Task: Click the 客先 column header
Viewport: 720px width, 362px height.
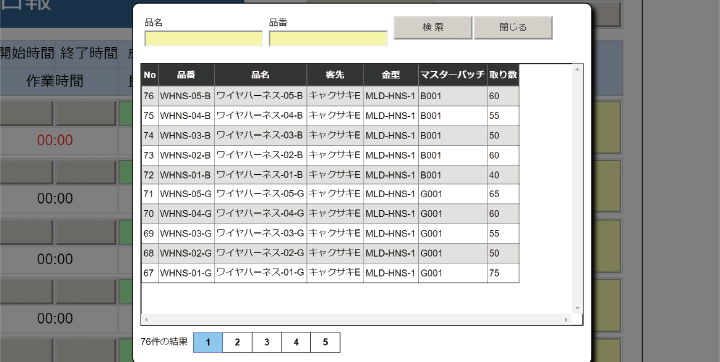Action: click(335, 75)
